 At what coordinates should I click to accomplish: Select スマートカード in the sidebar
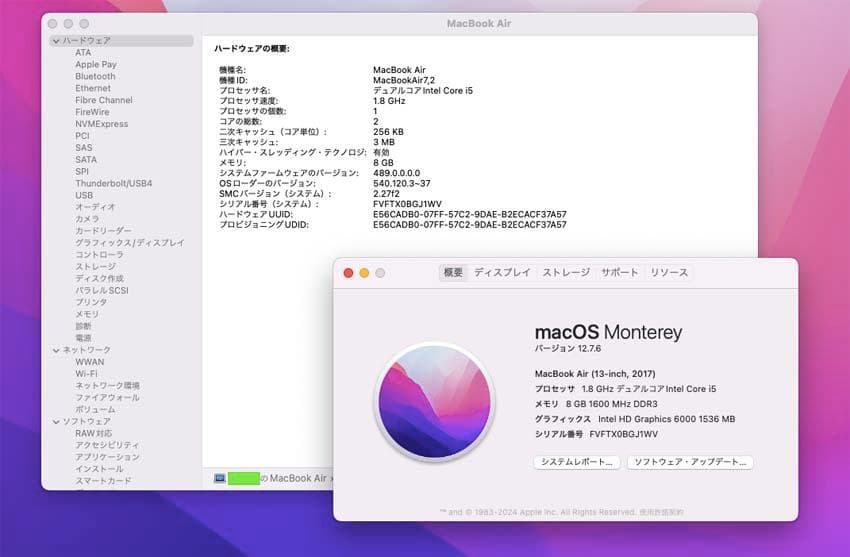click(x=103, y=481)
